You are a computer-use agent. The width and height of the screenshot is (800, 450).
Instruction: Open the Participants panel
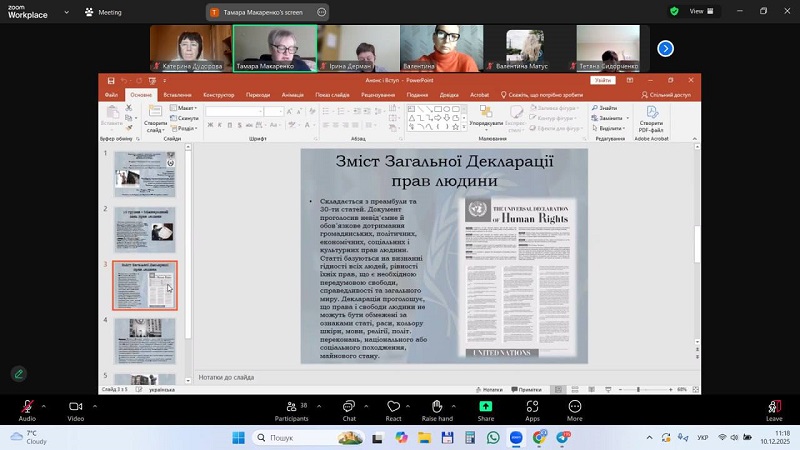coord(292,407)
